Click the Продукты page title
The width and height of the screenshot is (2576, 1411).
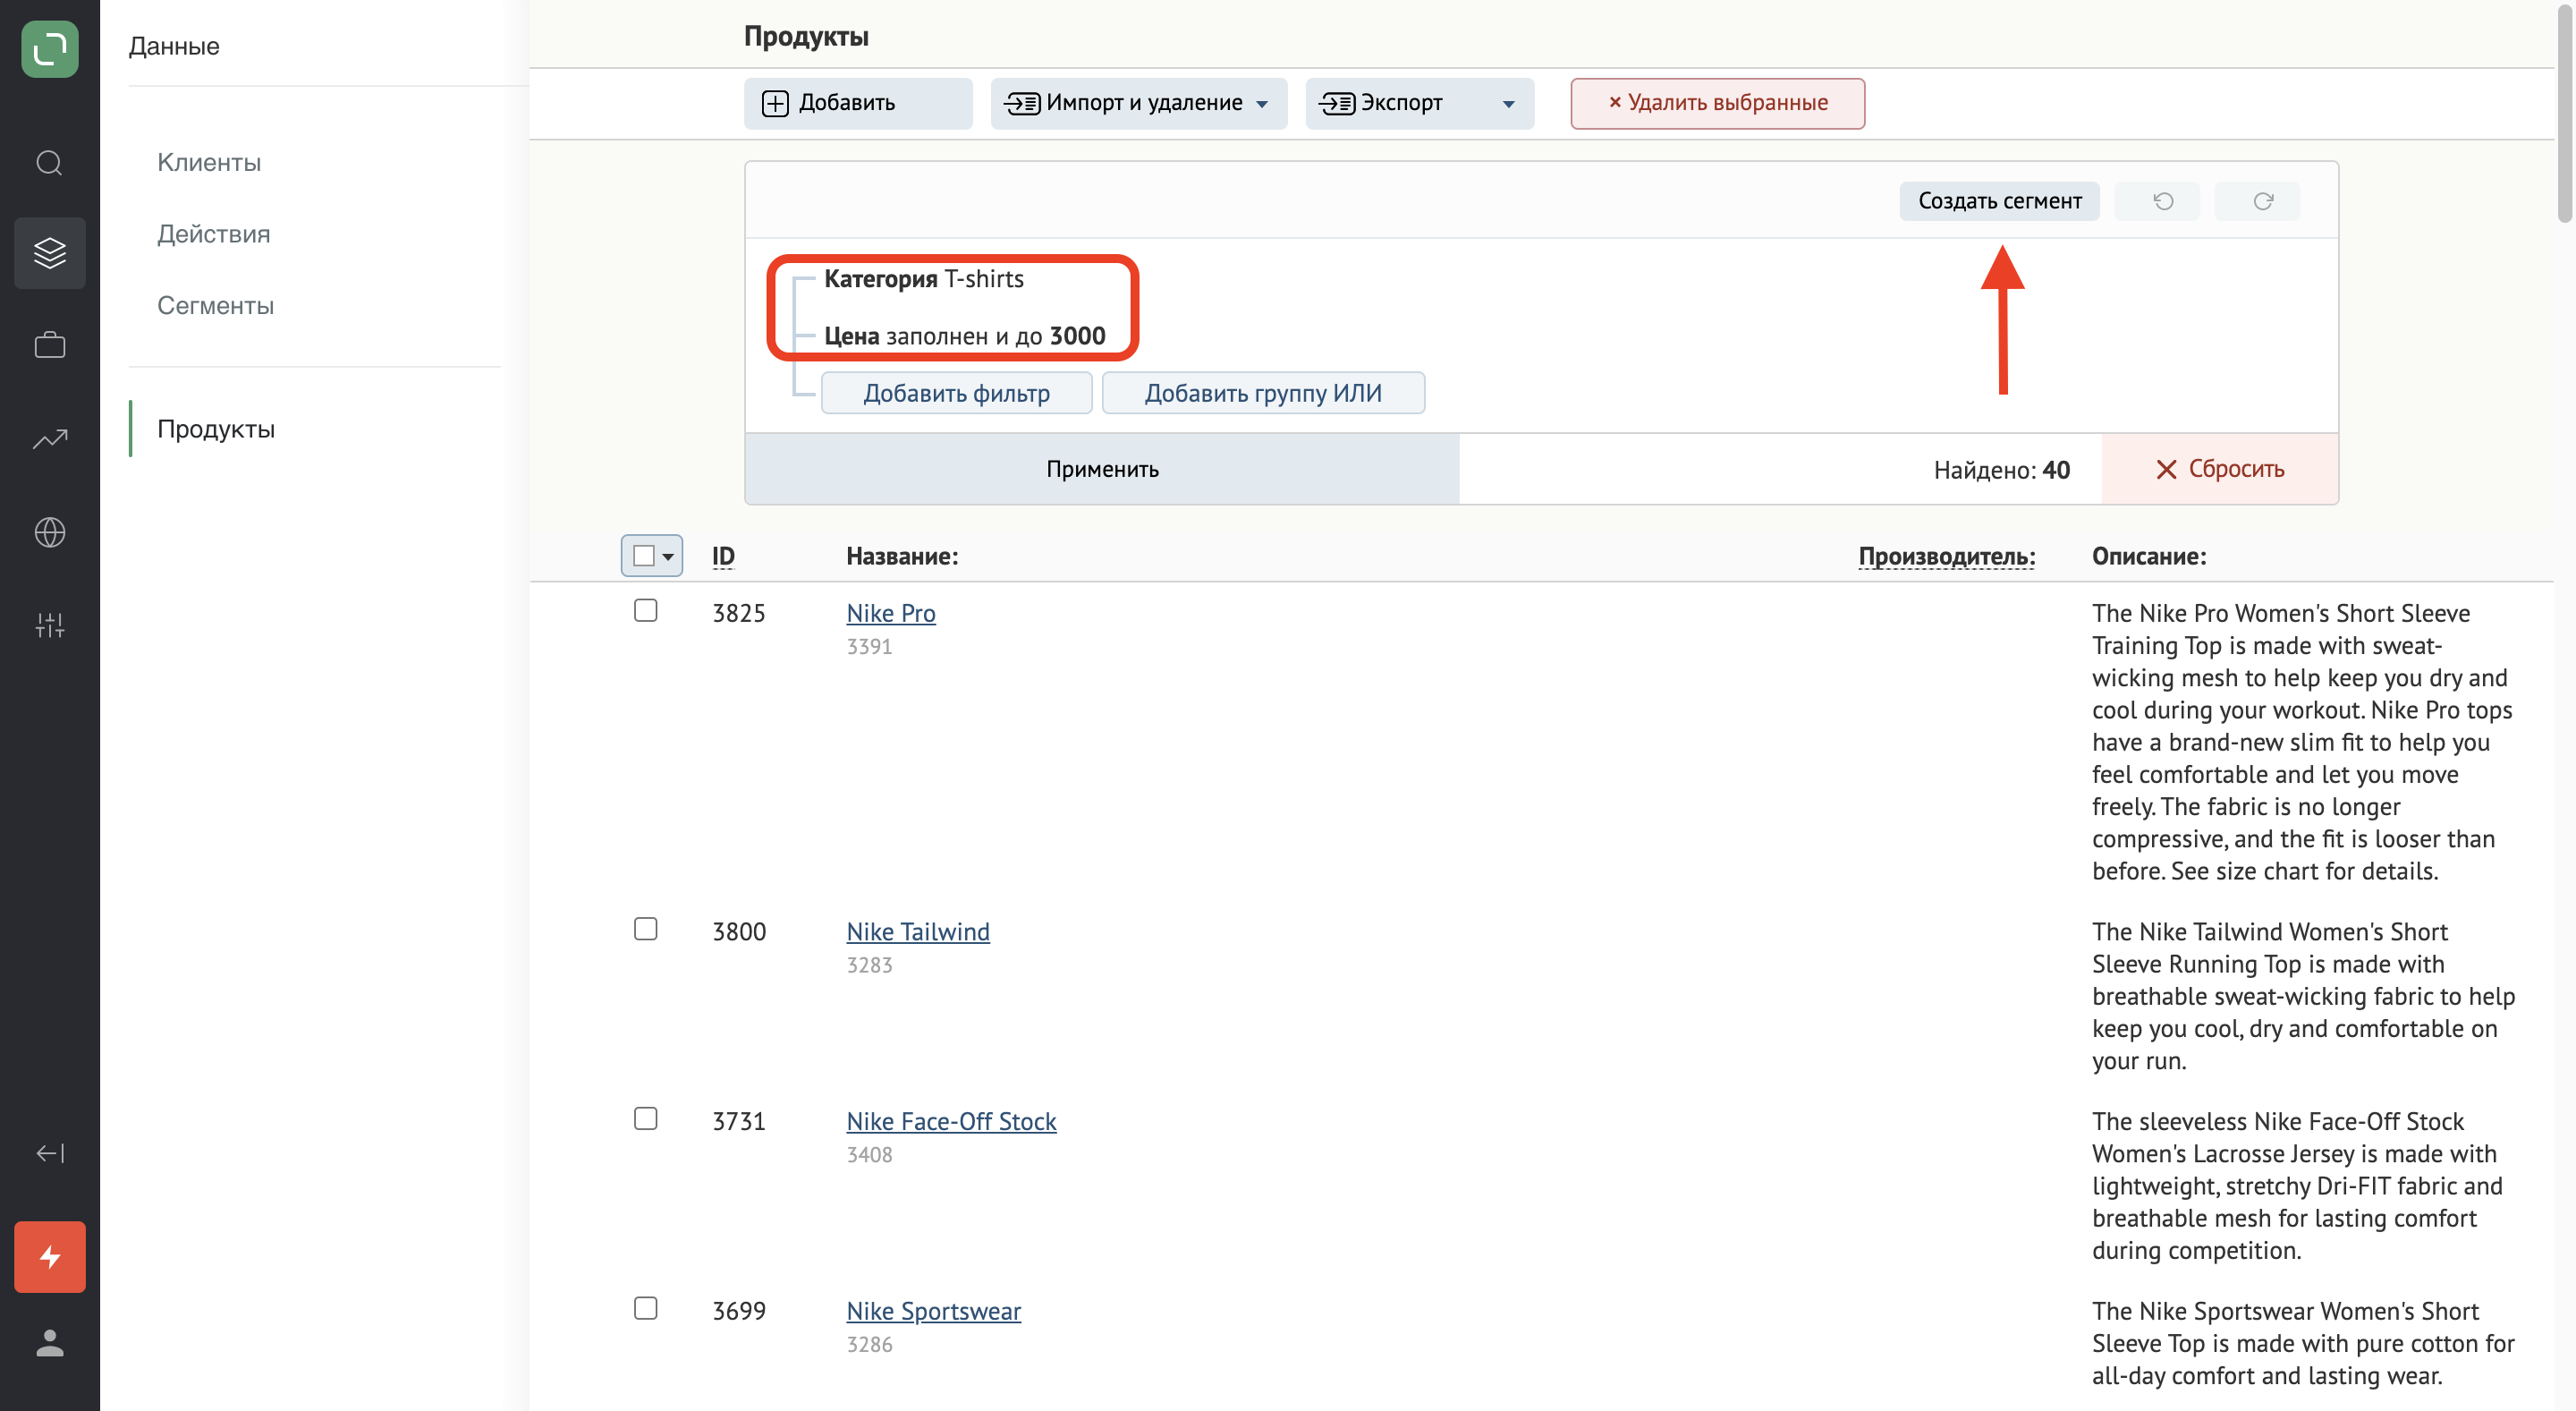(806, 37)
